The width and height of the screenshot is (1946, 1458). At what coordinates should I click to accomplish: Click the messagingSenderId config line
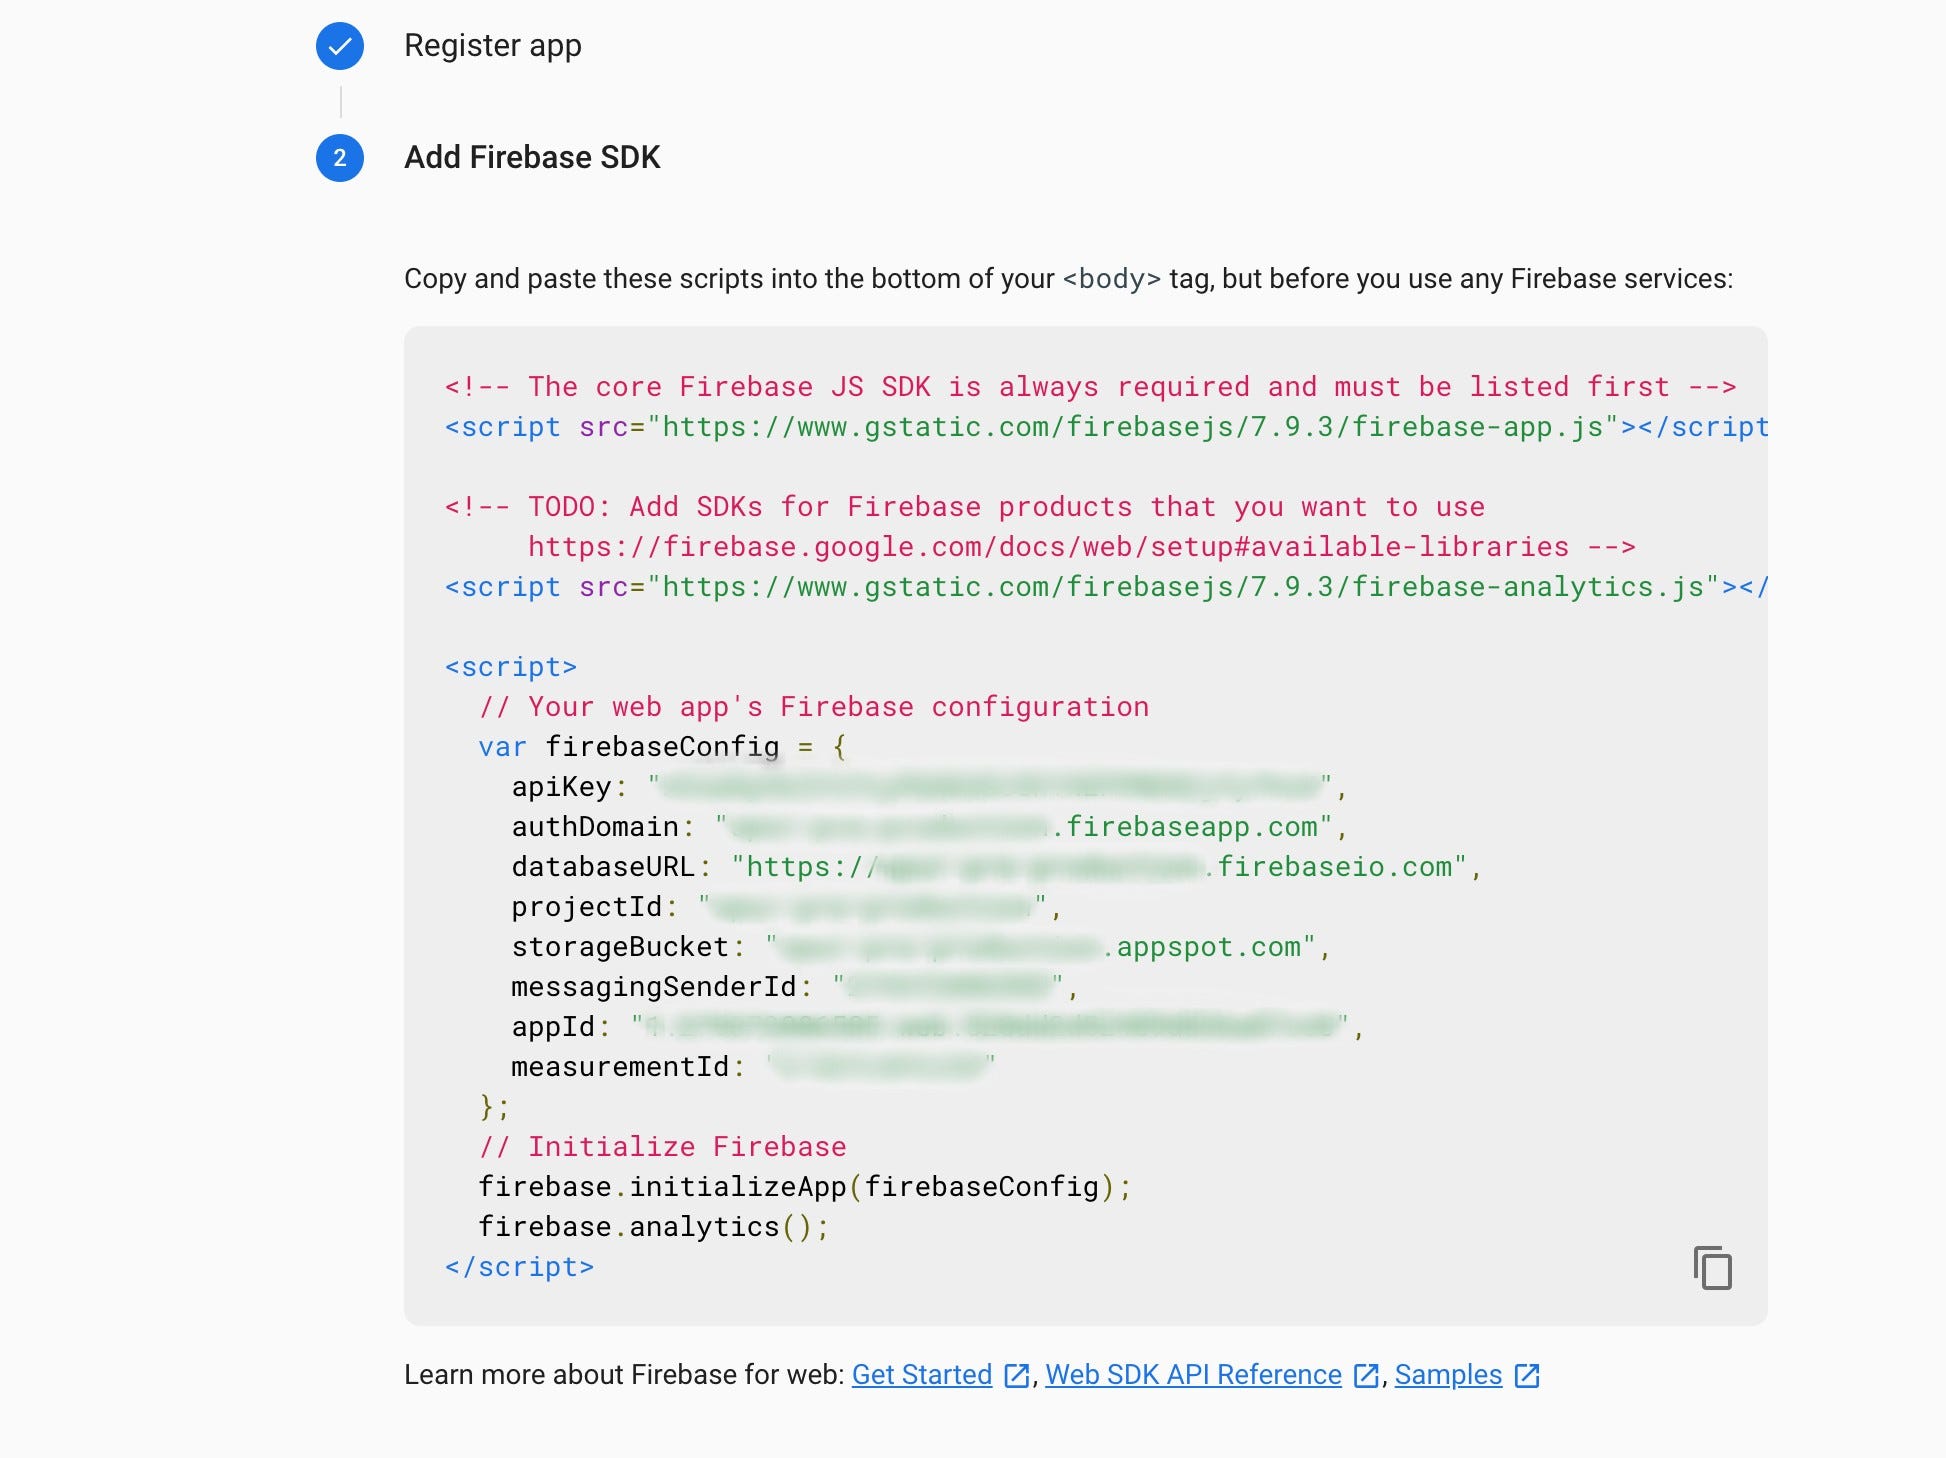(x=795, y=987)
